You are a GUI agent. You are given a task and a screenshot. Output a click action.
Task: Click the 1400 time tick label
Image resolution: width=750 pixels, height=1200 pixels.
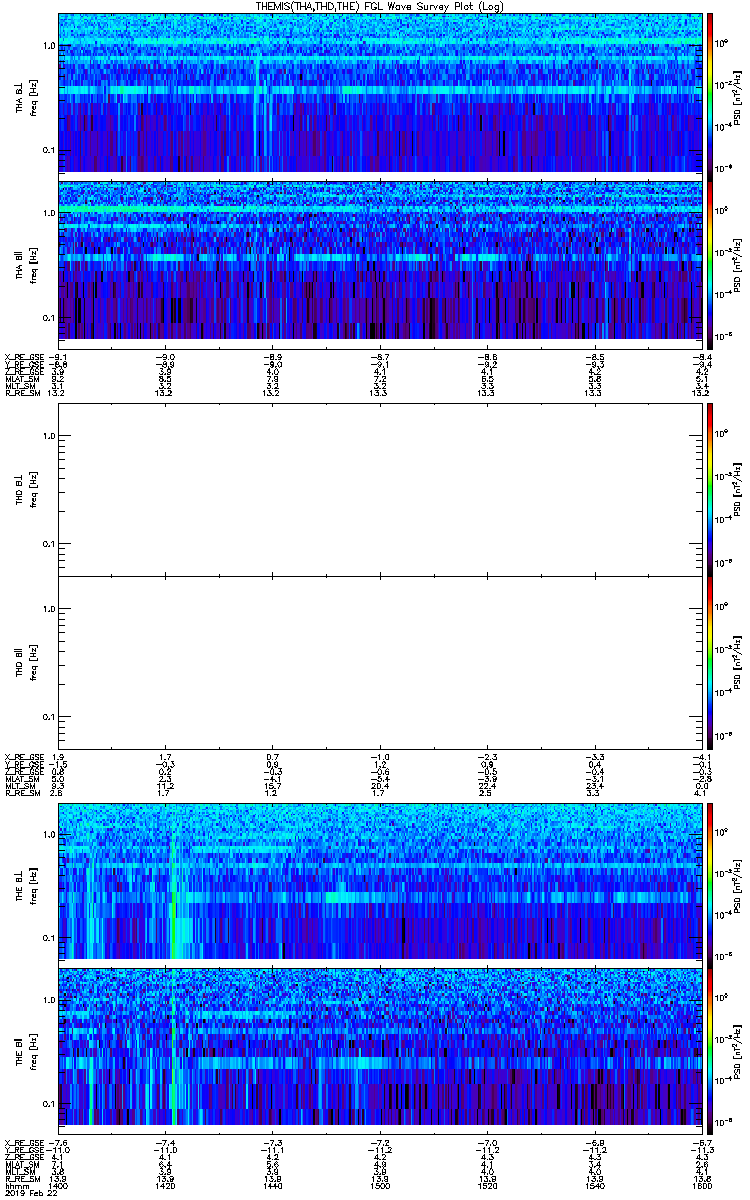(59, 1186)
